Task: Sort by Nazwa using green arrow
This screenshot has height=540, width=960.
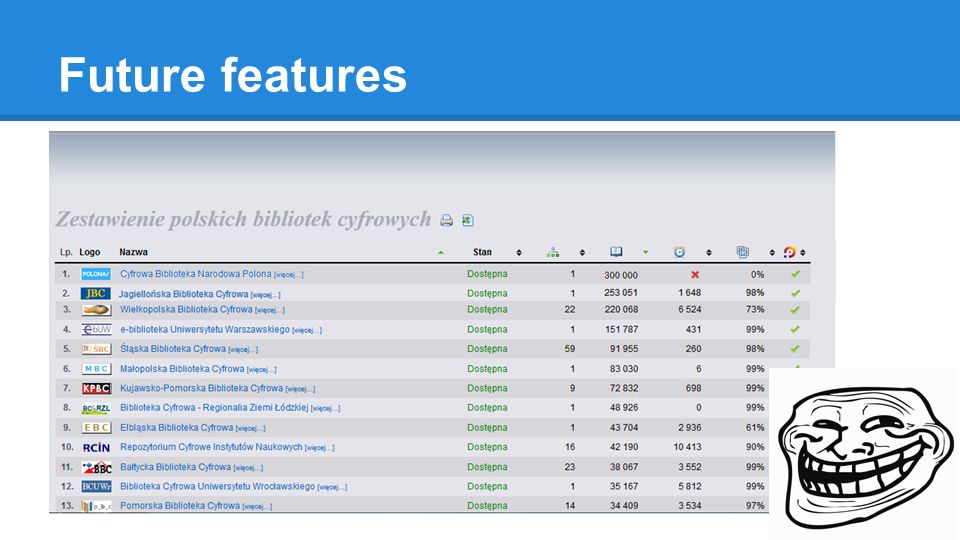Action: point(440,252)
